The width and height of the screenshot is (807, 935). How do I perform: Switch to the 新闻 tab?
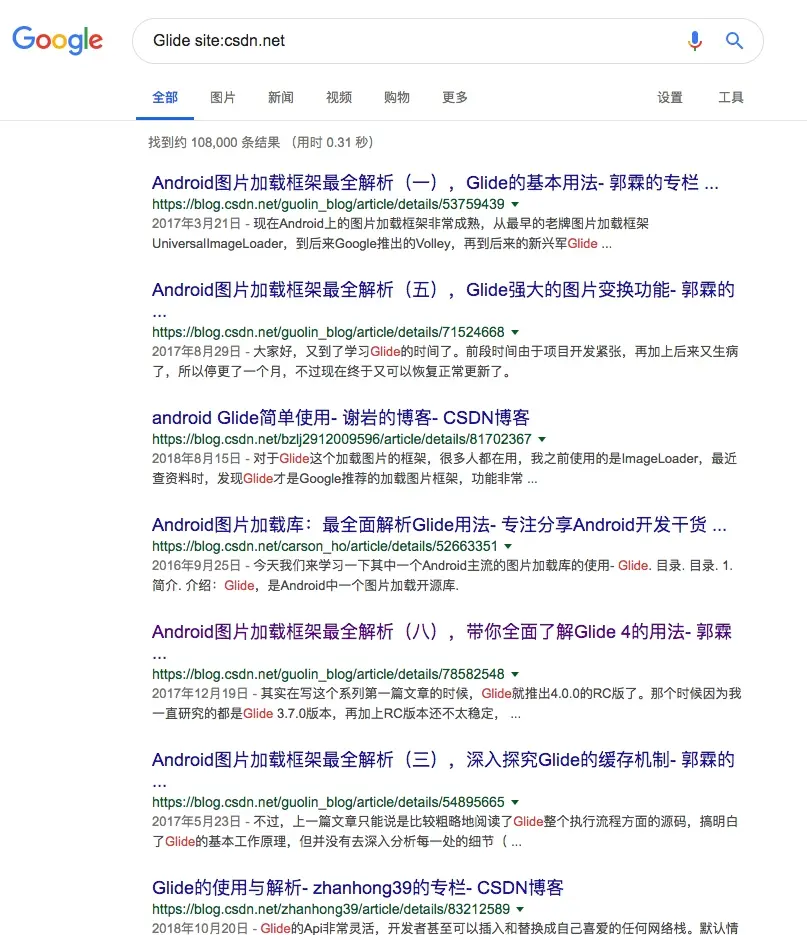coord(280,97)
